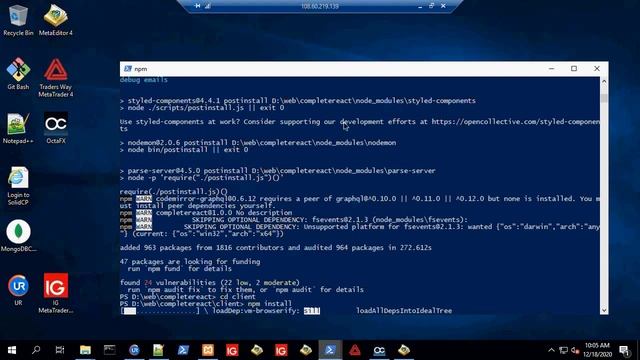Click the opencollective.com styled-components URL text
Screen dimensions: 640x360
pos(516,122)
